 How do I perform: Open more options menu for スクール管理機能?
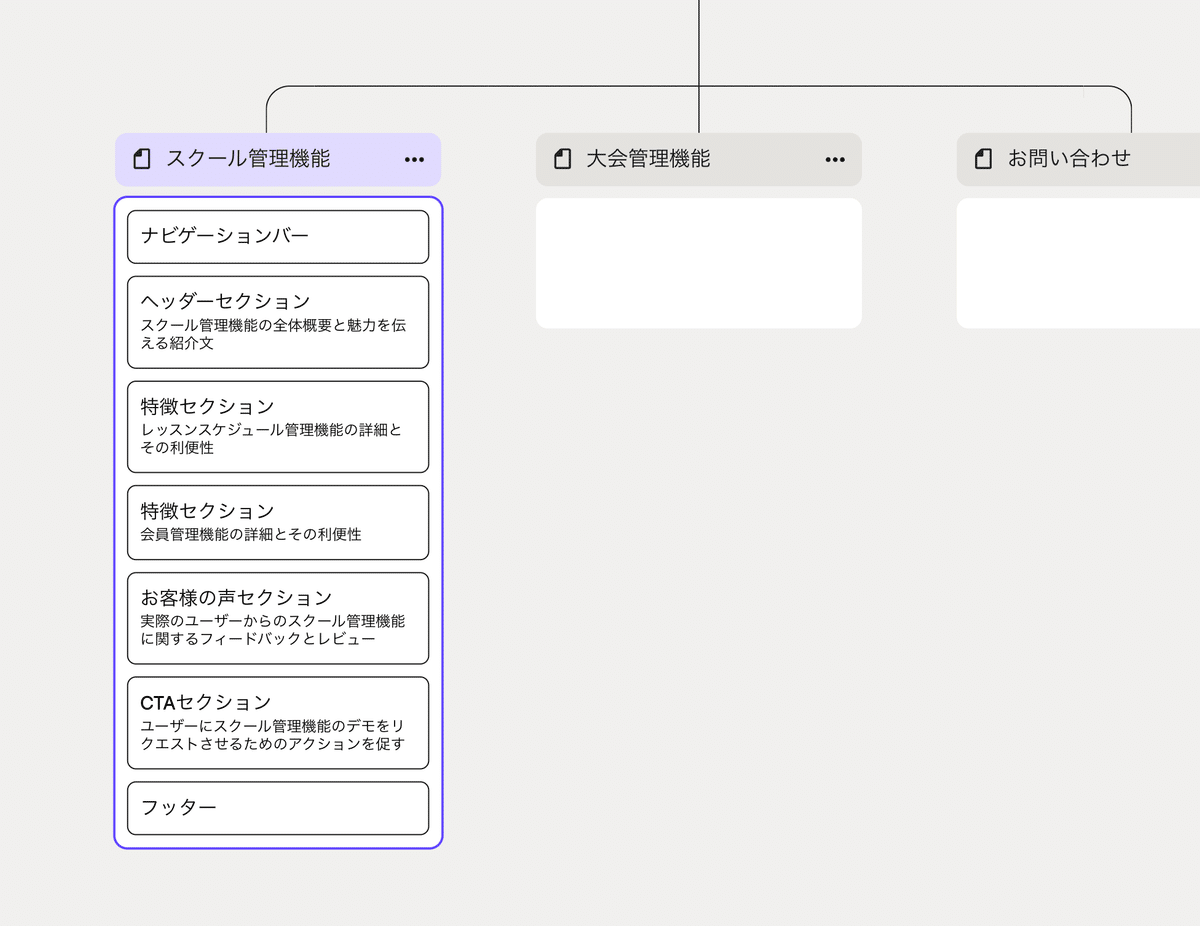pyautogui.click(x=414, y=160)
